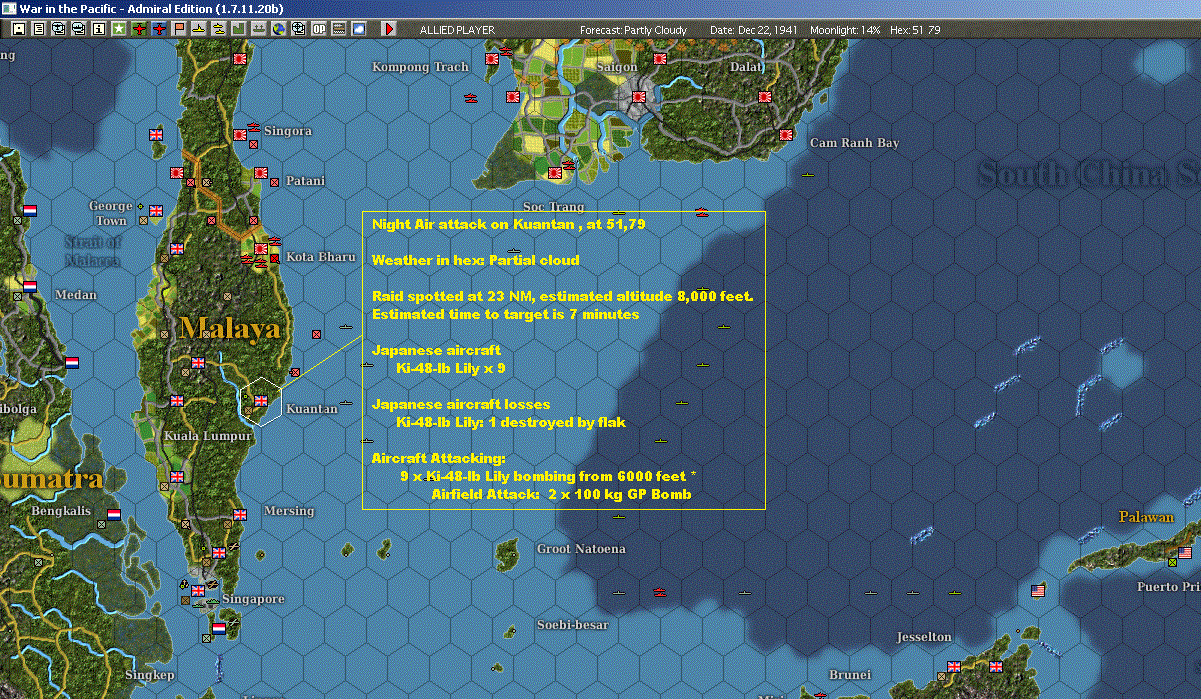Click the Kuantan city label
The width and height of the screenshot is (1201, 699).
[x=312, y=409]
